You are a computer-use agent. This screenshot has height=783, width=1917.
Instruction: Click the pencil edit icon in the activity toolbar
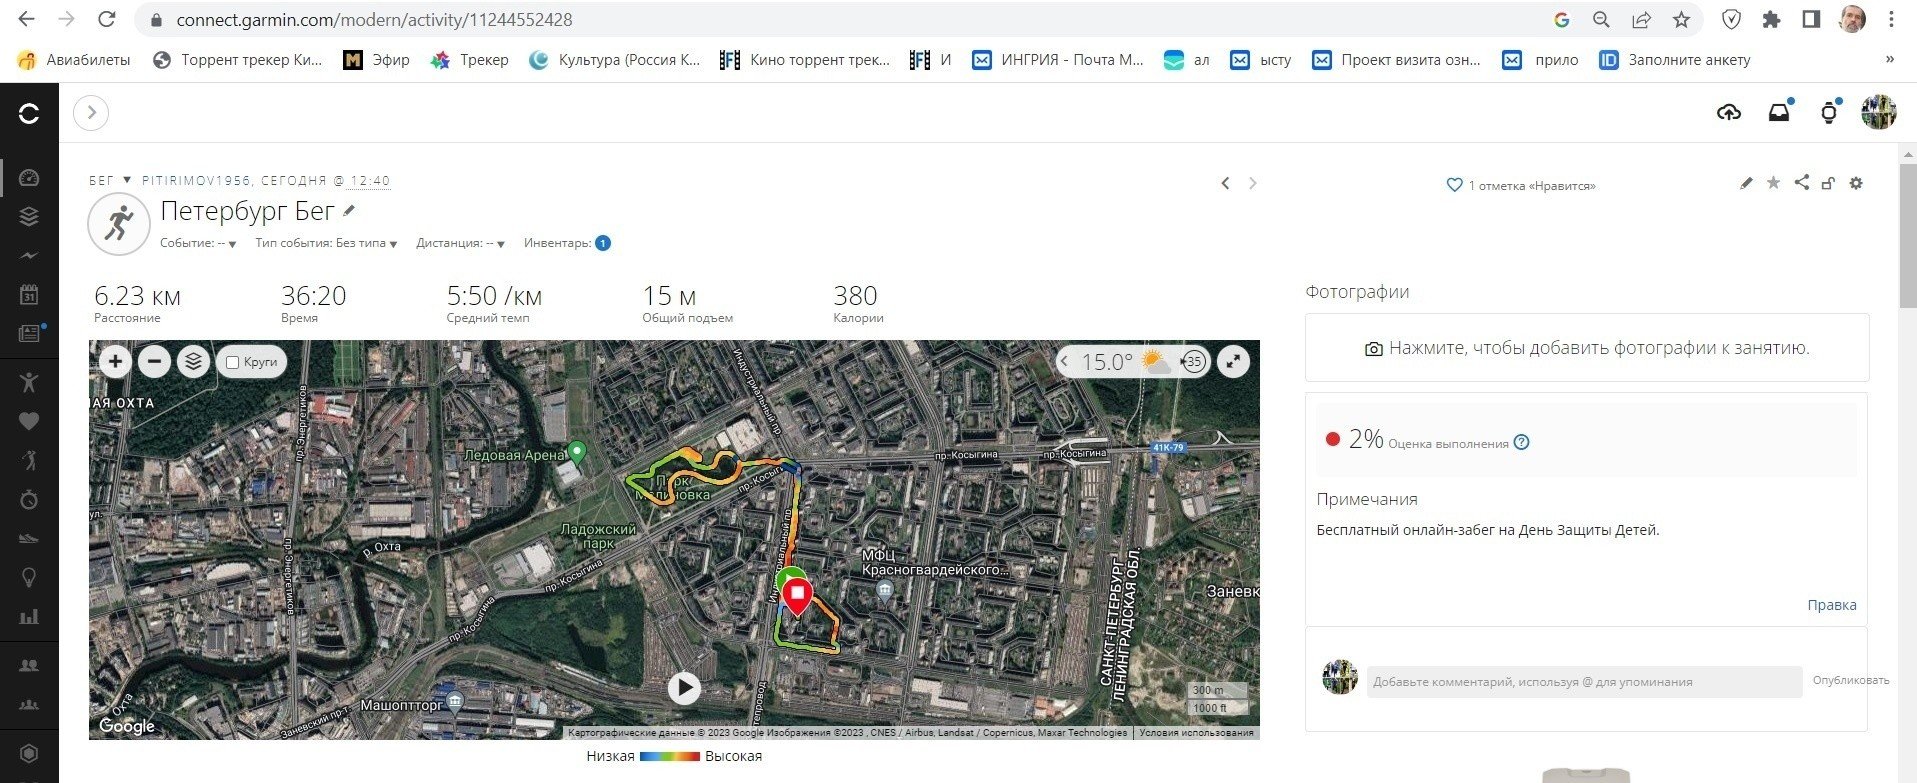1746,183
